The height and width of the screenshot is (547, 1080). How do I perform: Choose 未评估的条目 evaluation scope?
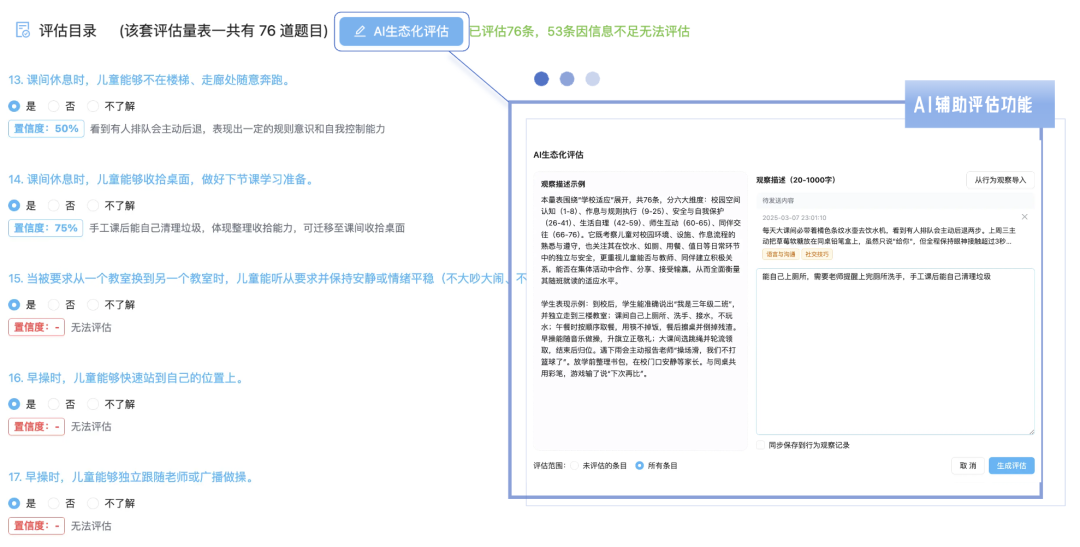pos(574,466)
